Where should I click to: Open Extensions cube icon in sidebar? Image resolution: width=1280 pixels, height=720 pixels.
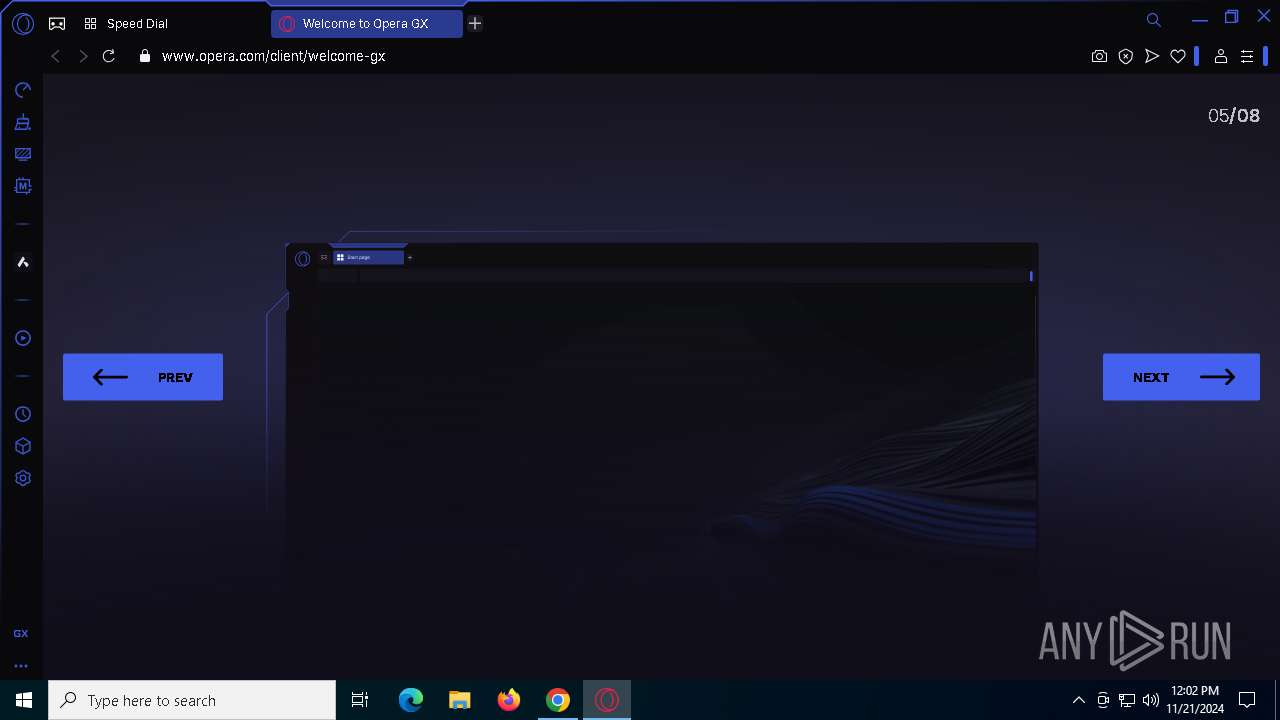[x=22, y=446]
